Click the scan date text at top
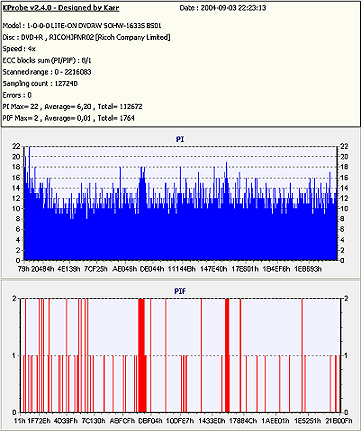Screen dimensions: 361x431 point(223,8)
